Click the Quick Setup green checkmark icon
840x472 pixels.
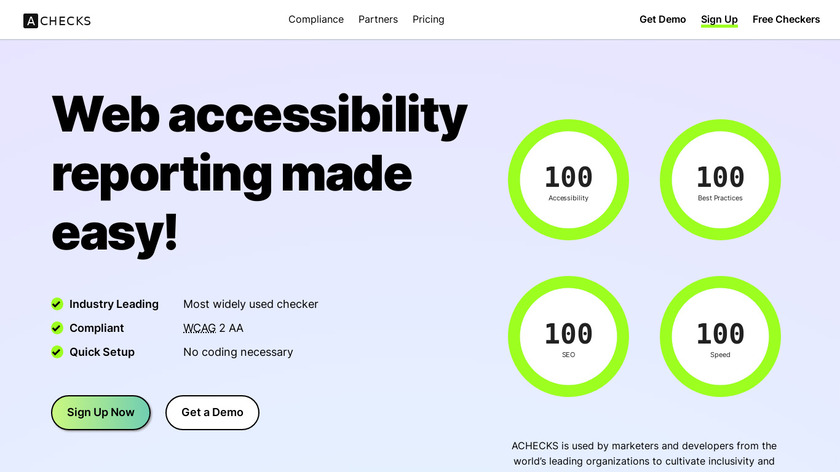coord(57,352)
